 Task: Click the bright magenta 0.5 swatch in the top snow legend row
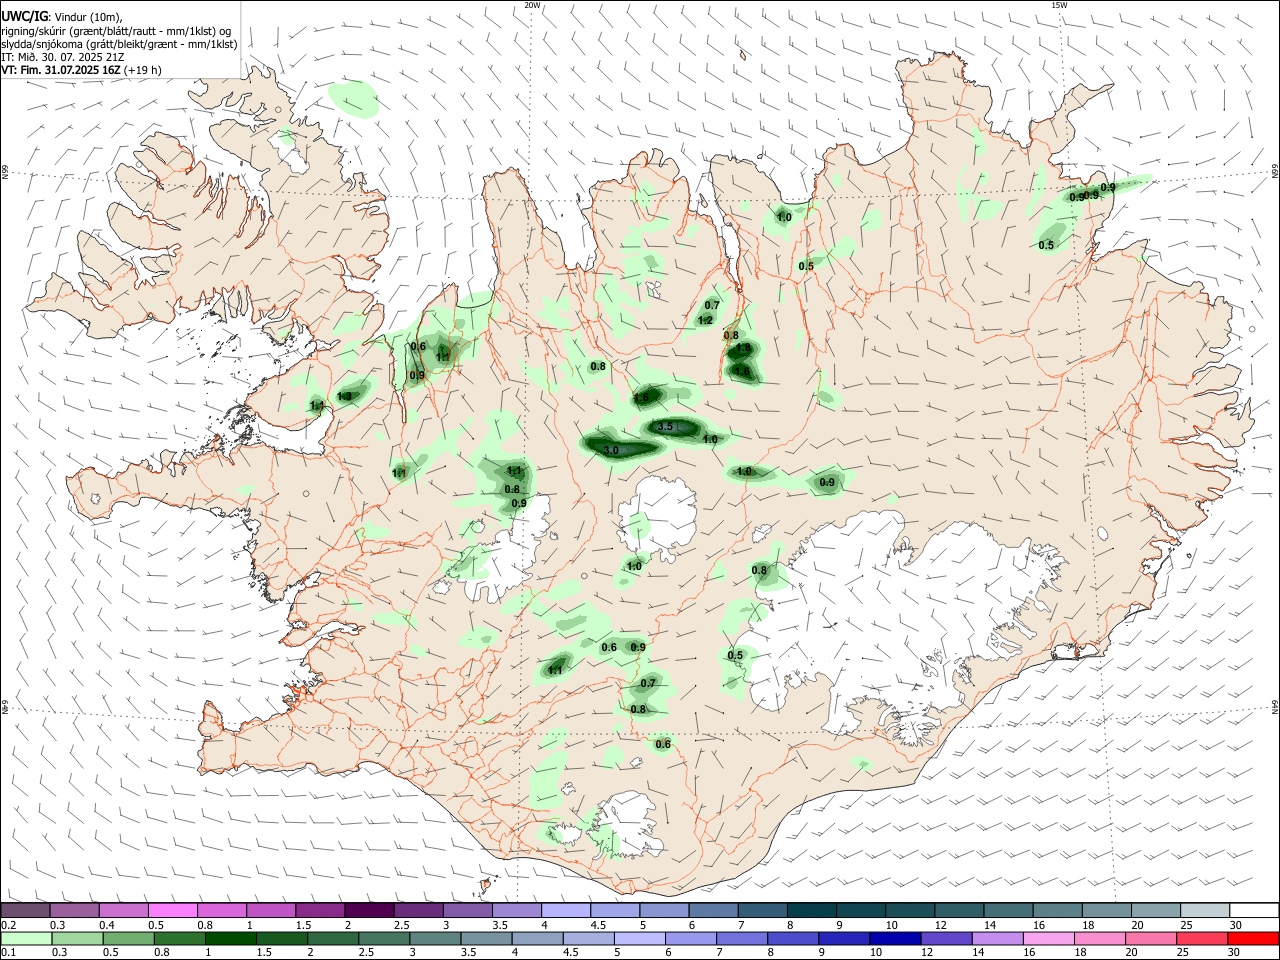173,911
